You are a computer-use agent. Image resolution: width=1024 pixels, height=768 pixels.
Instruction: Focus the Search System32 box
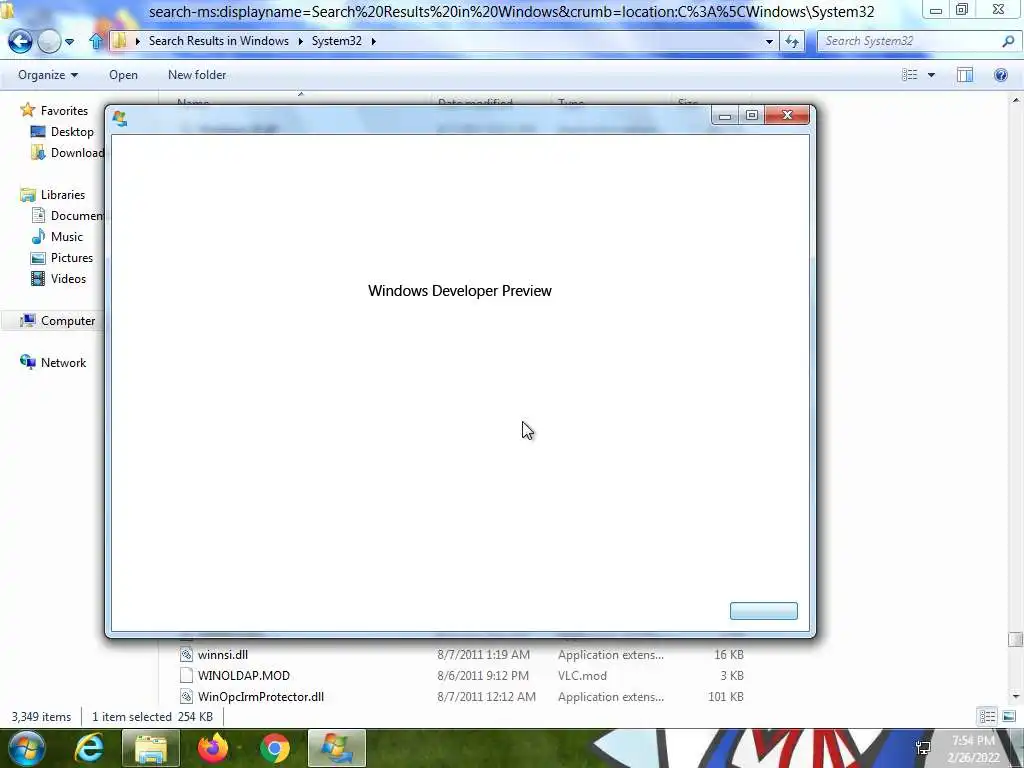point(910,41)
